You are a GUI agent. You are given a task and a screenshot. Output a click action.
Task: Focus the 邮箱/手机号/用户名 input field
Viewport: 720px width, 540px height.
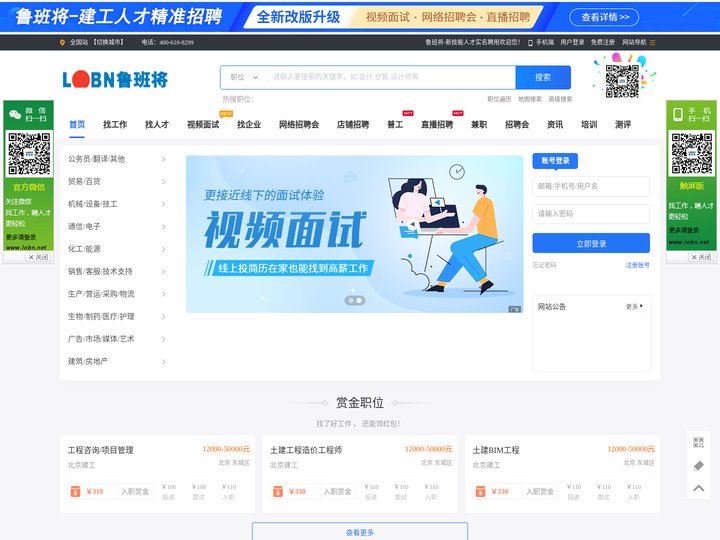(591, 186)
